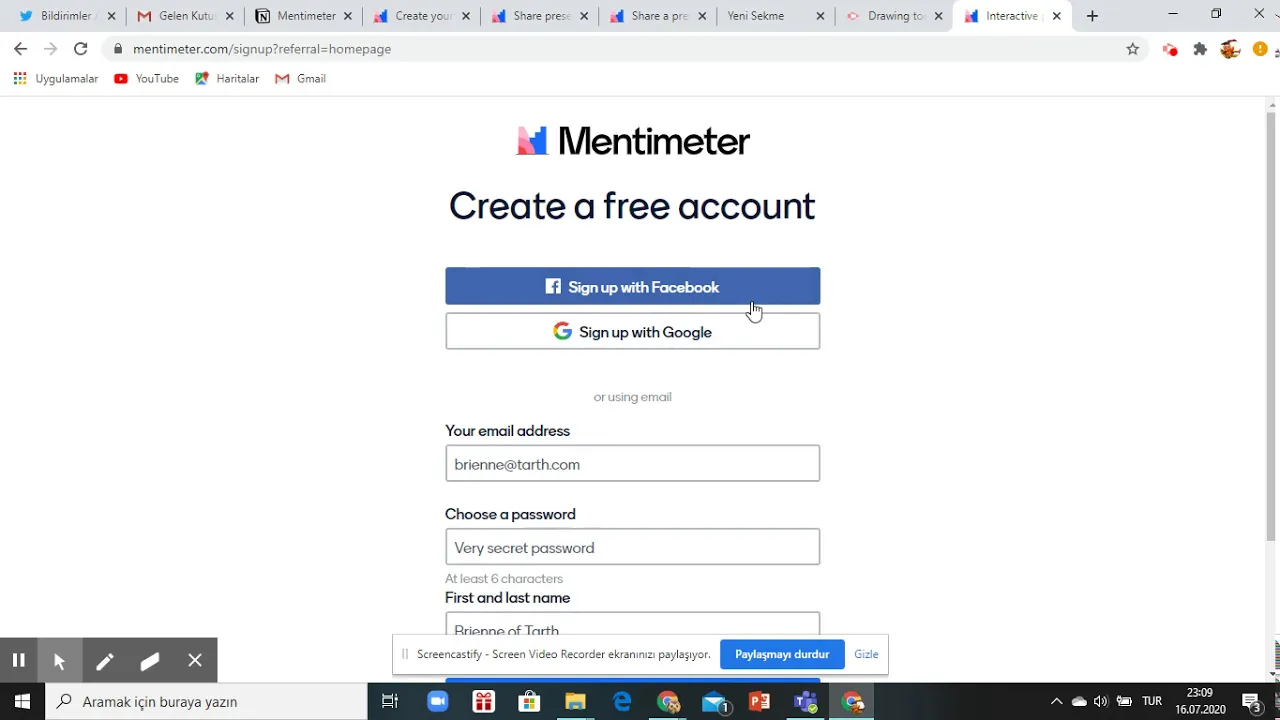Viewport: 1280px width, 720px height.
Task: Open the Zoom app from the taskbar
Action: (437, 702)
